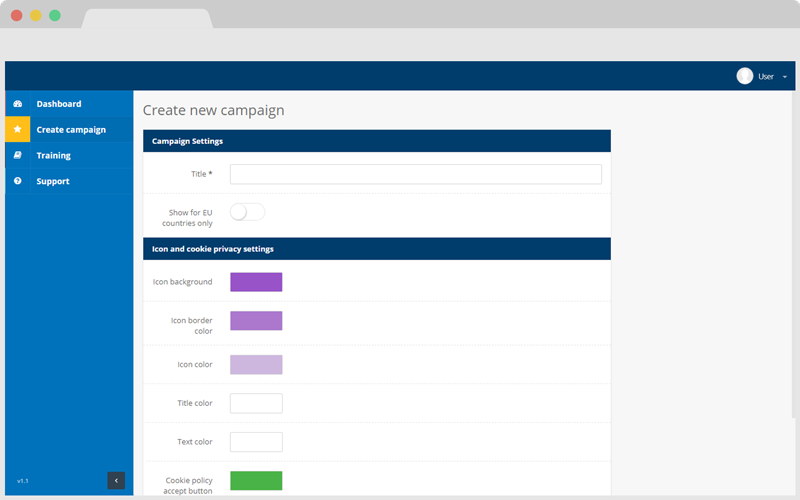Click the User name label
This screenshot has height=500, width=800.
point(766,77)
